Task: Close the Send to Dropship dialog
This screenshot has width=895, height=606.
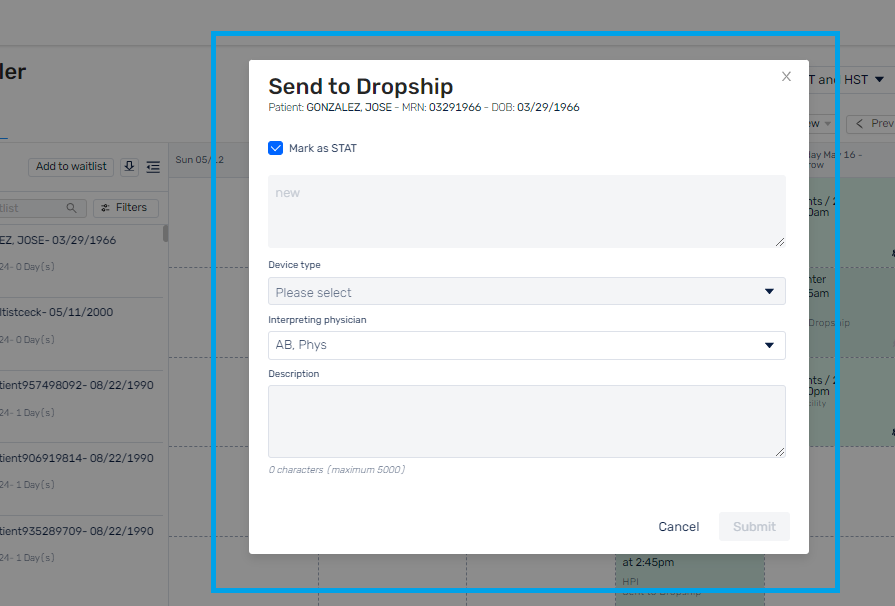Action: (x=786, y=76)
